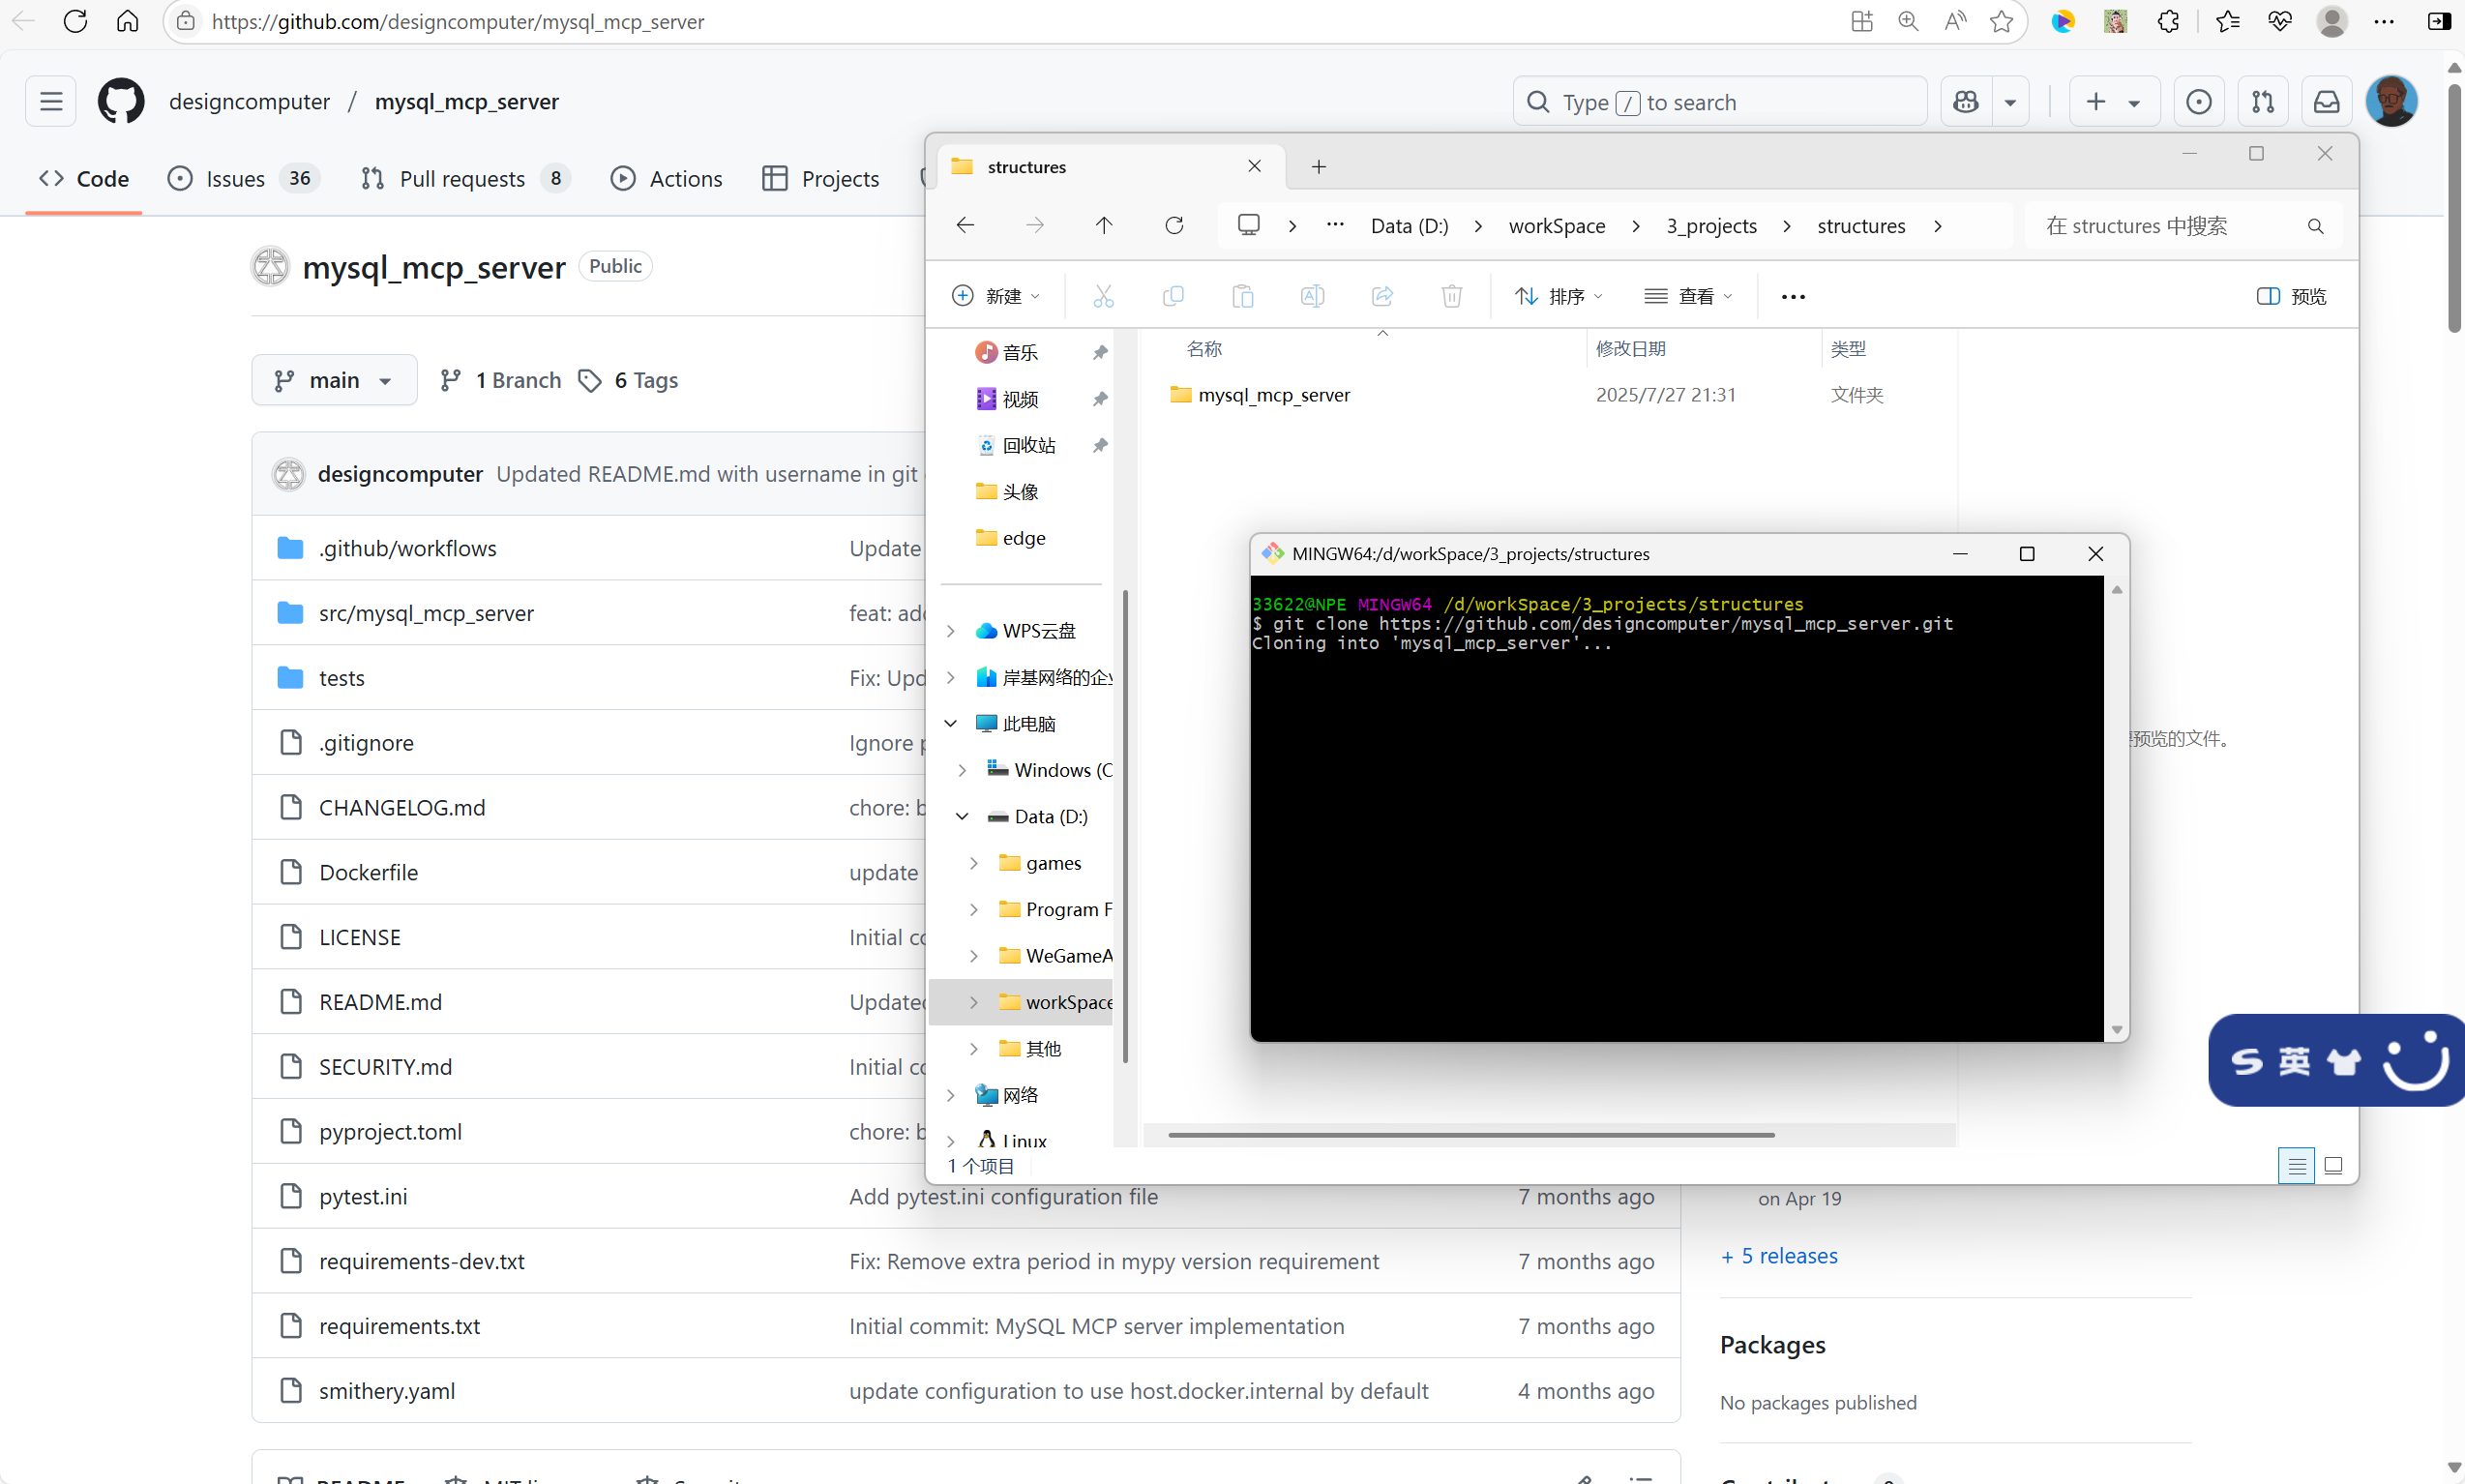Toggle the Explorer preview pane button
This screenshot has height=1484, width=2465.
2292,296
